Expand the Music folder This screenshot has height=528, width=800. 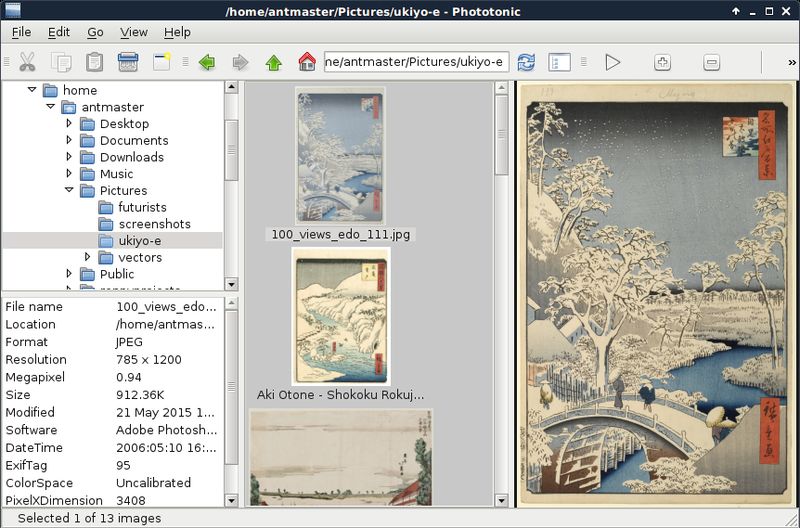click(x=69, y=173)
